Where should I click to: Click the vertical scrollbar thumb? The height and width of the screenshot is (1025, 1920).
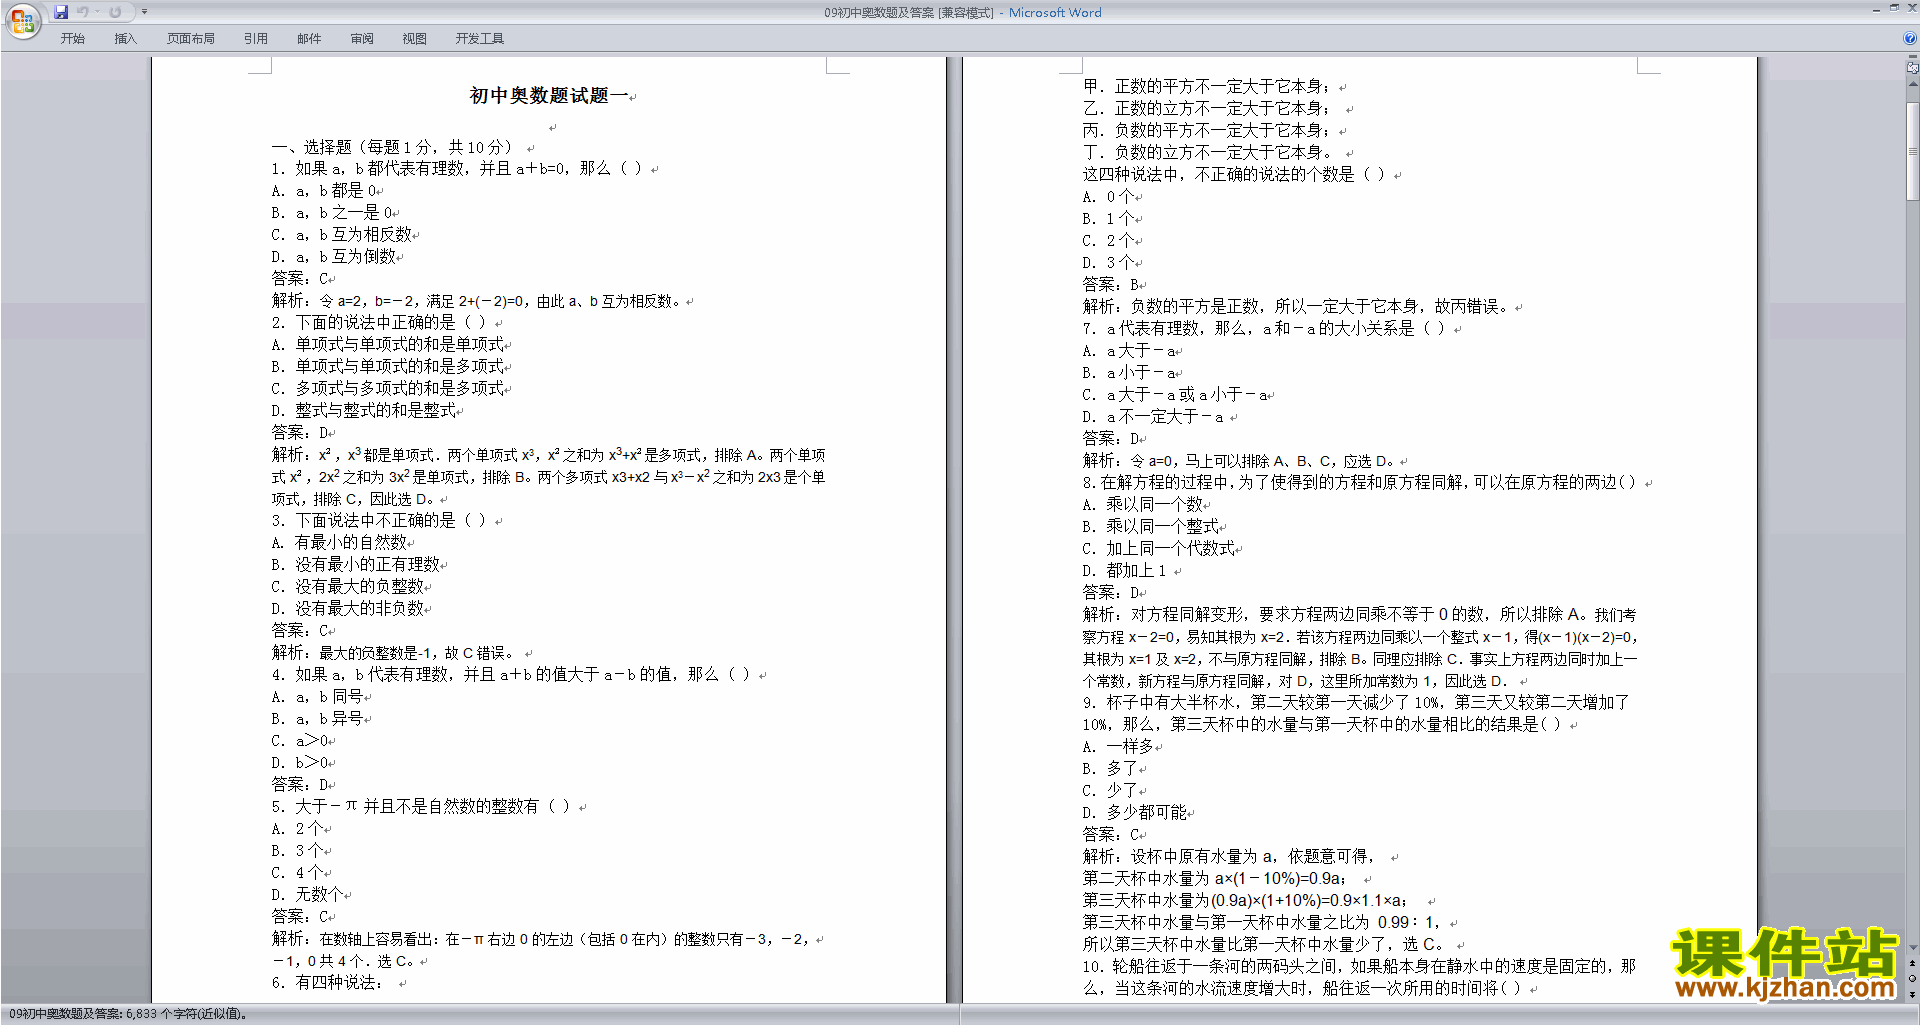coord(1913,150)
